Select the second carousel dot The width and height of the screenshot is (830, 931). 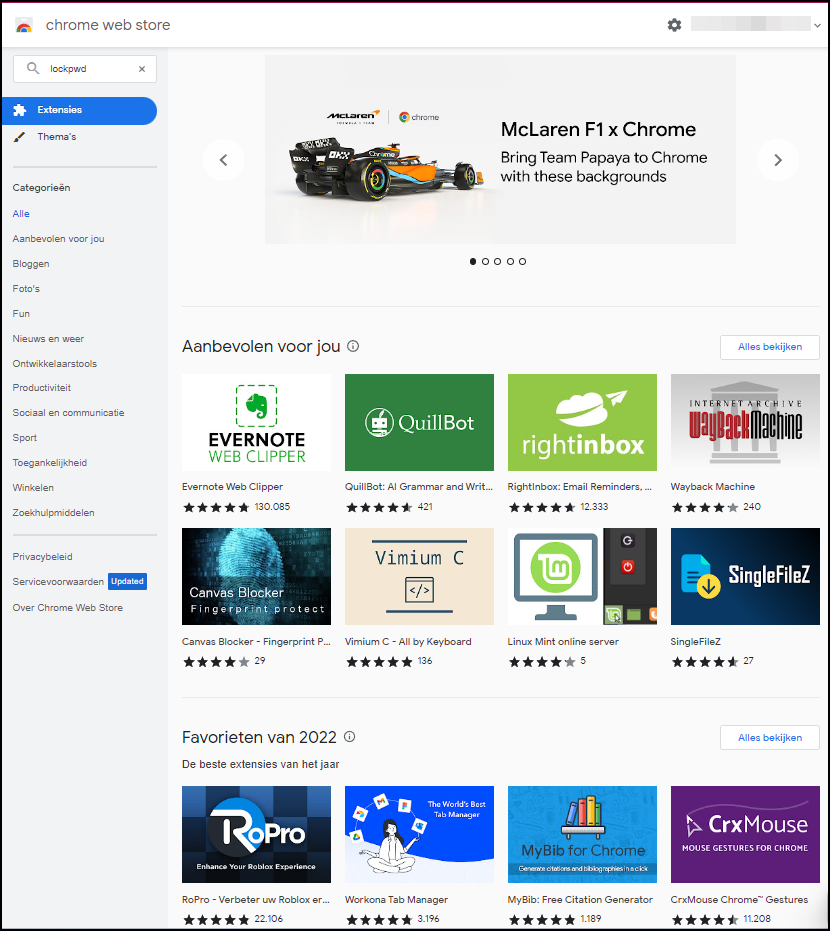[x=485, y=261]
